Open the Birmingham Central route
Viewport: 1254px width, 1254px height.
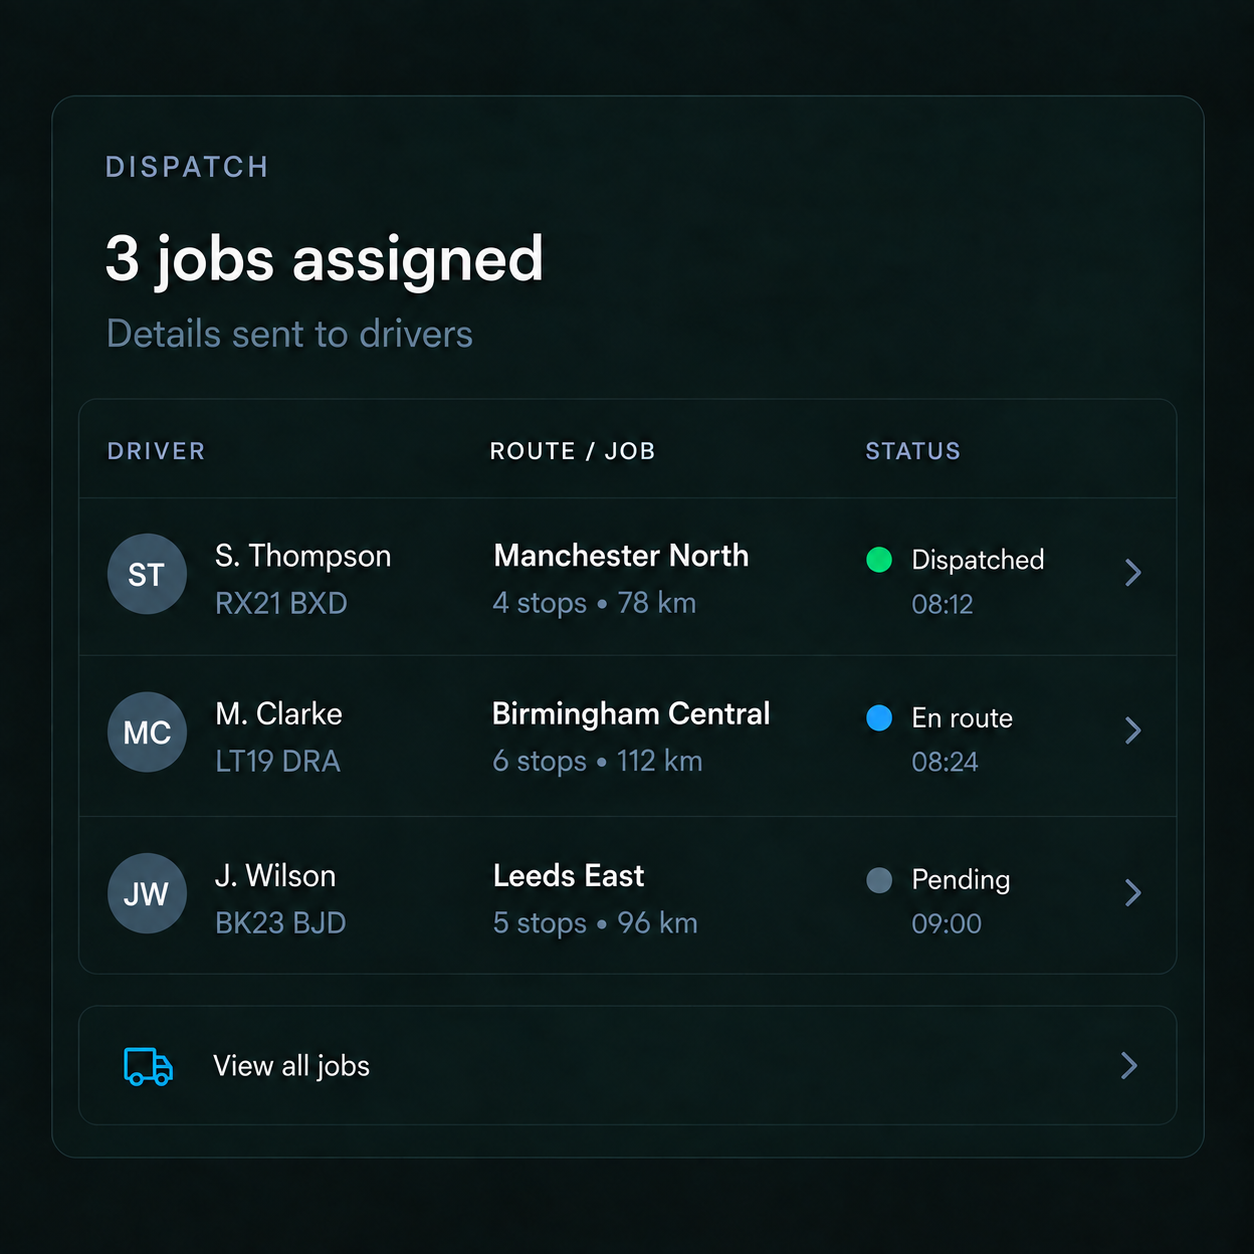[631, 714]
